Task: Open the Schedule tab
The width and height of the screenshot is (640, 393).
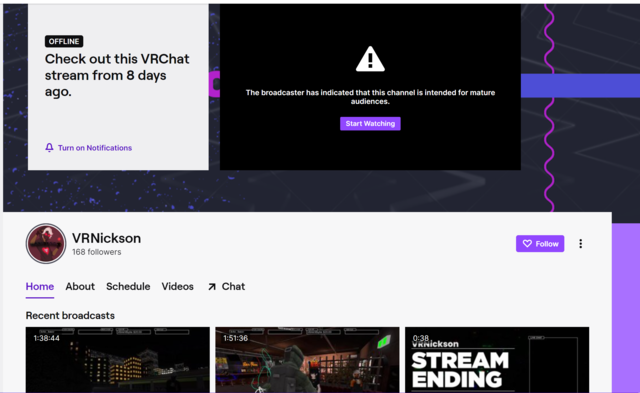Action: pos(128,286)
